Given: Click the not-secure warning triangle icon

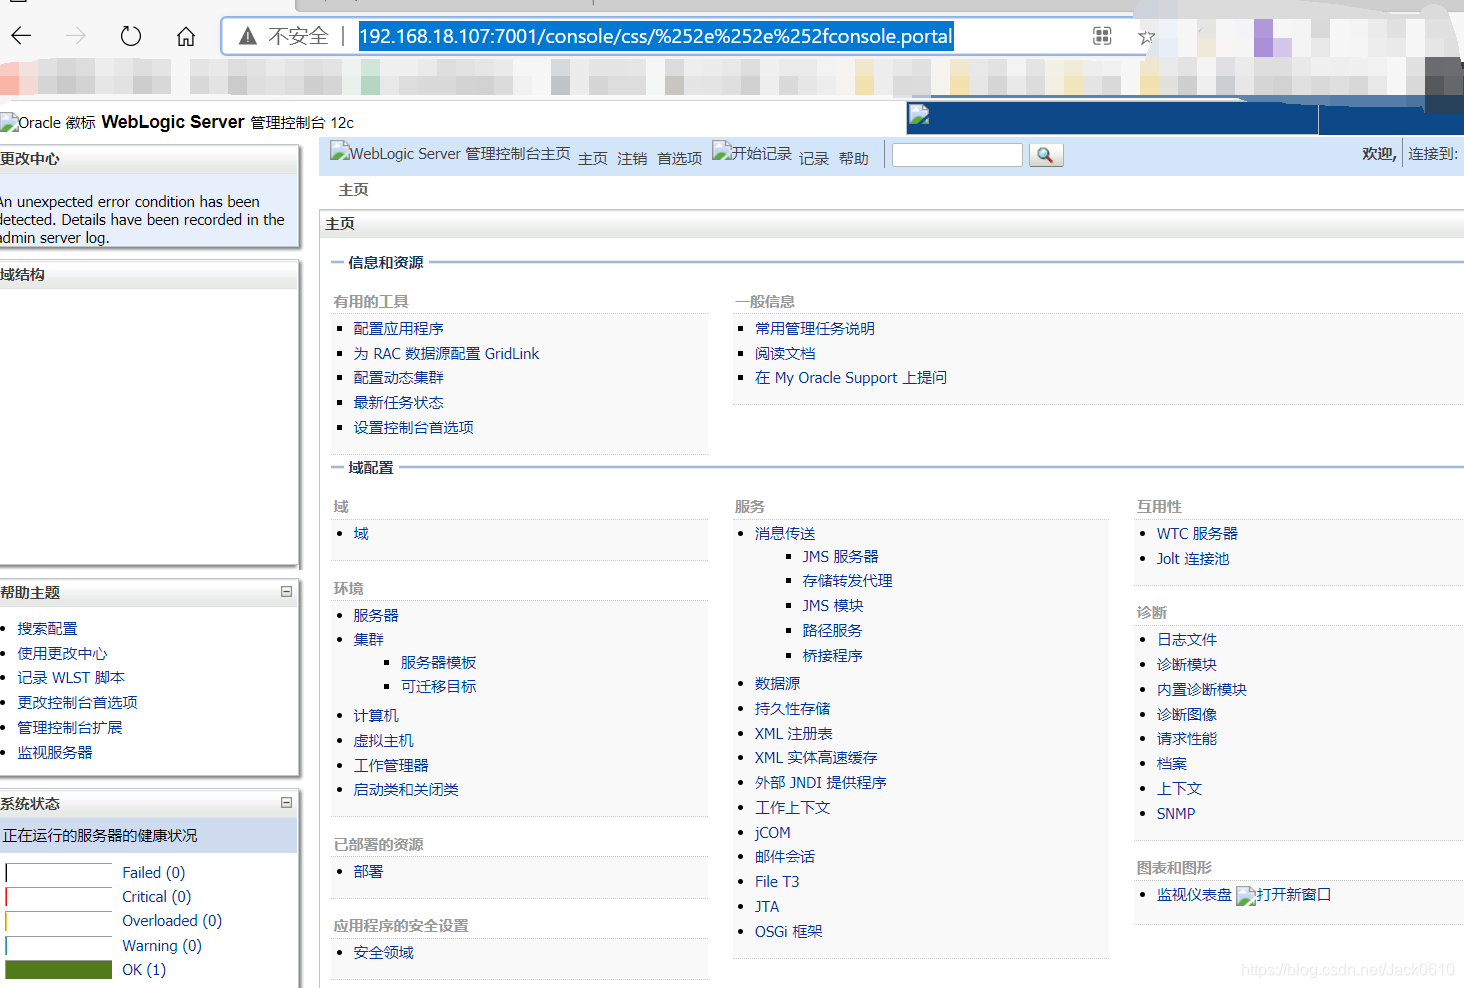Looking at the screenshot, I should click(248, 37).
